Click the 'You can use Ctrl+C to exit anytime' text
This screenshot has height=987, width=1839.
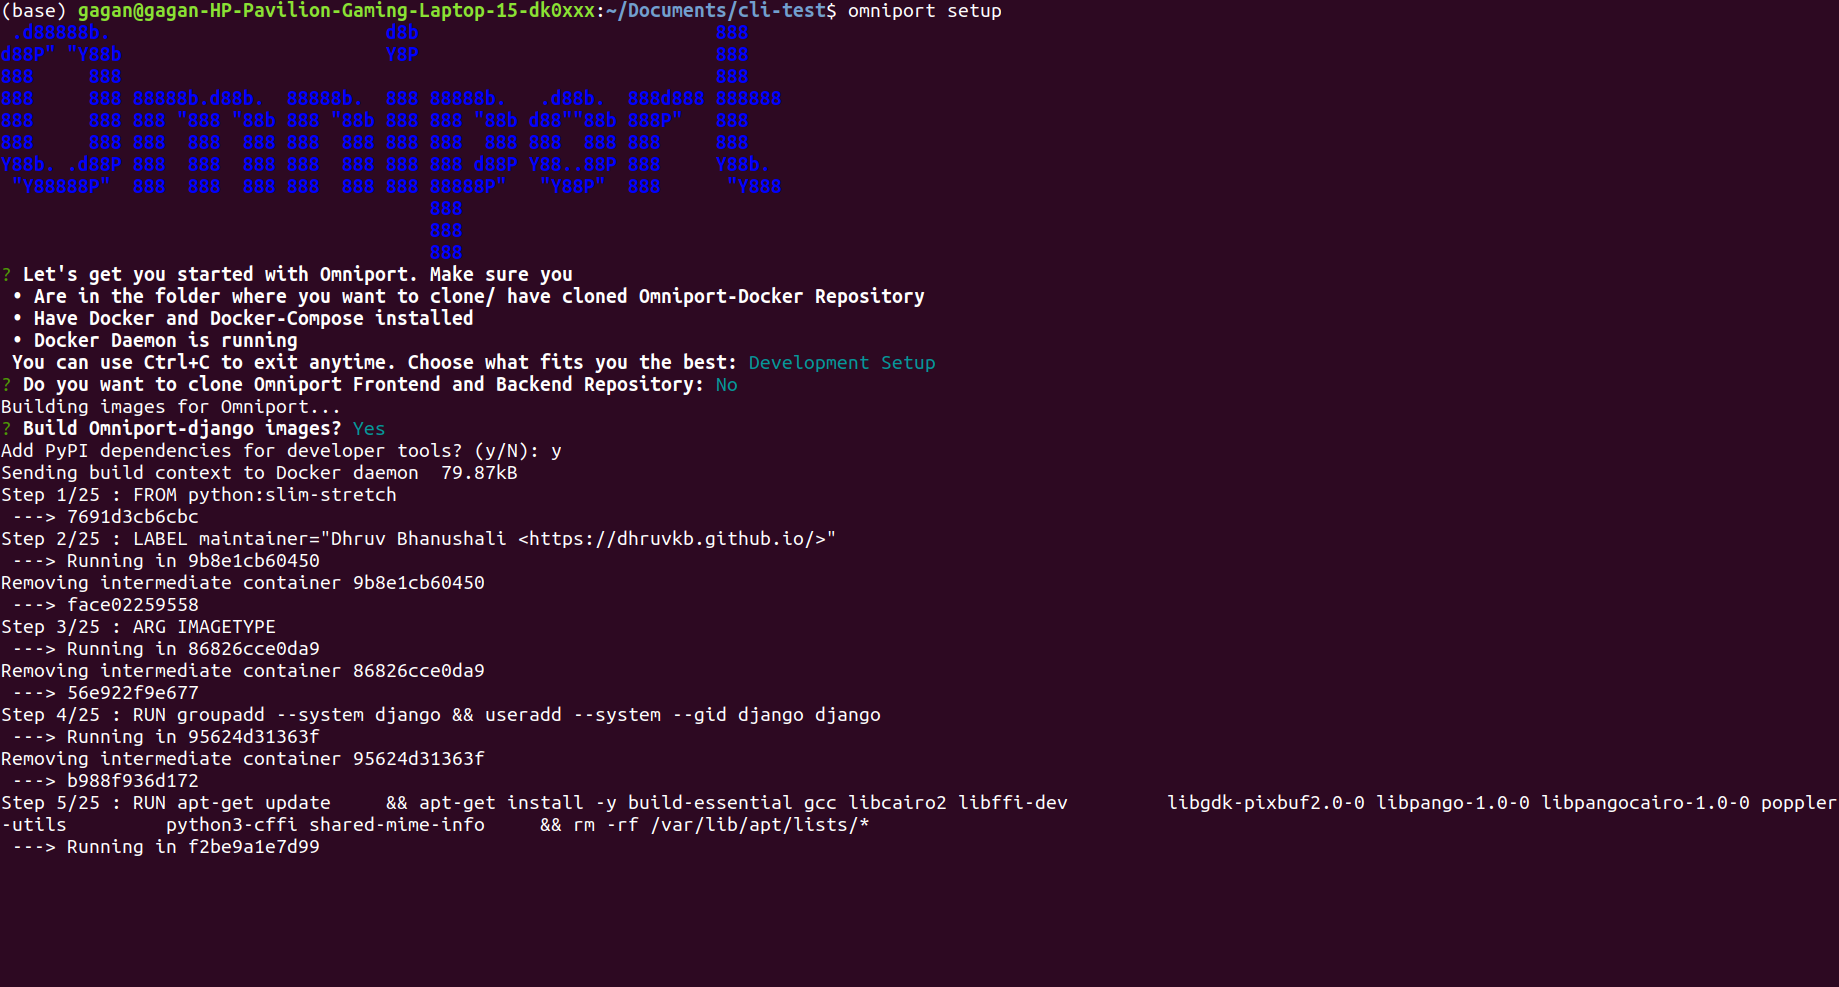tap(199, 363)
